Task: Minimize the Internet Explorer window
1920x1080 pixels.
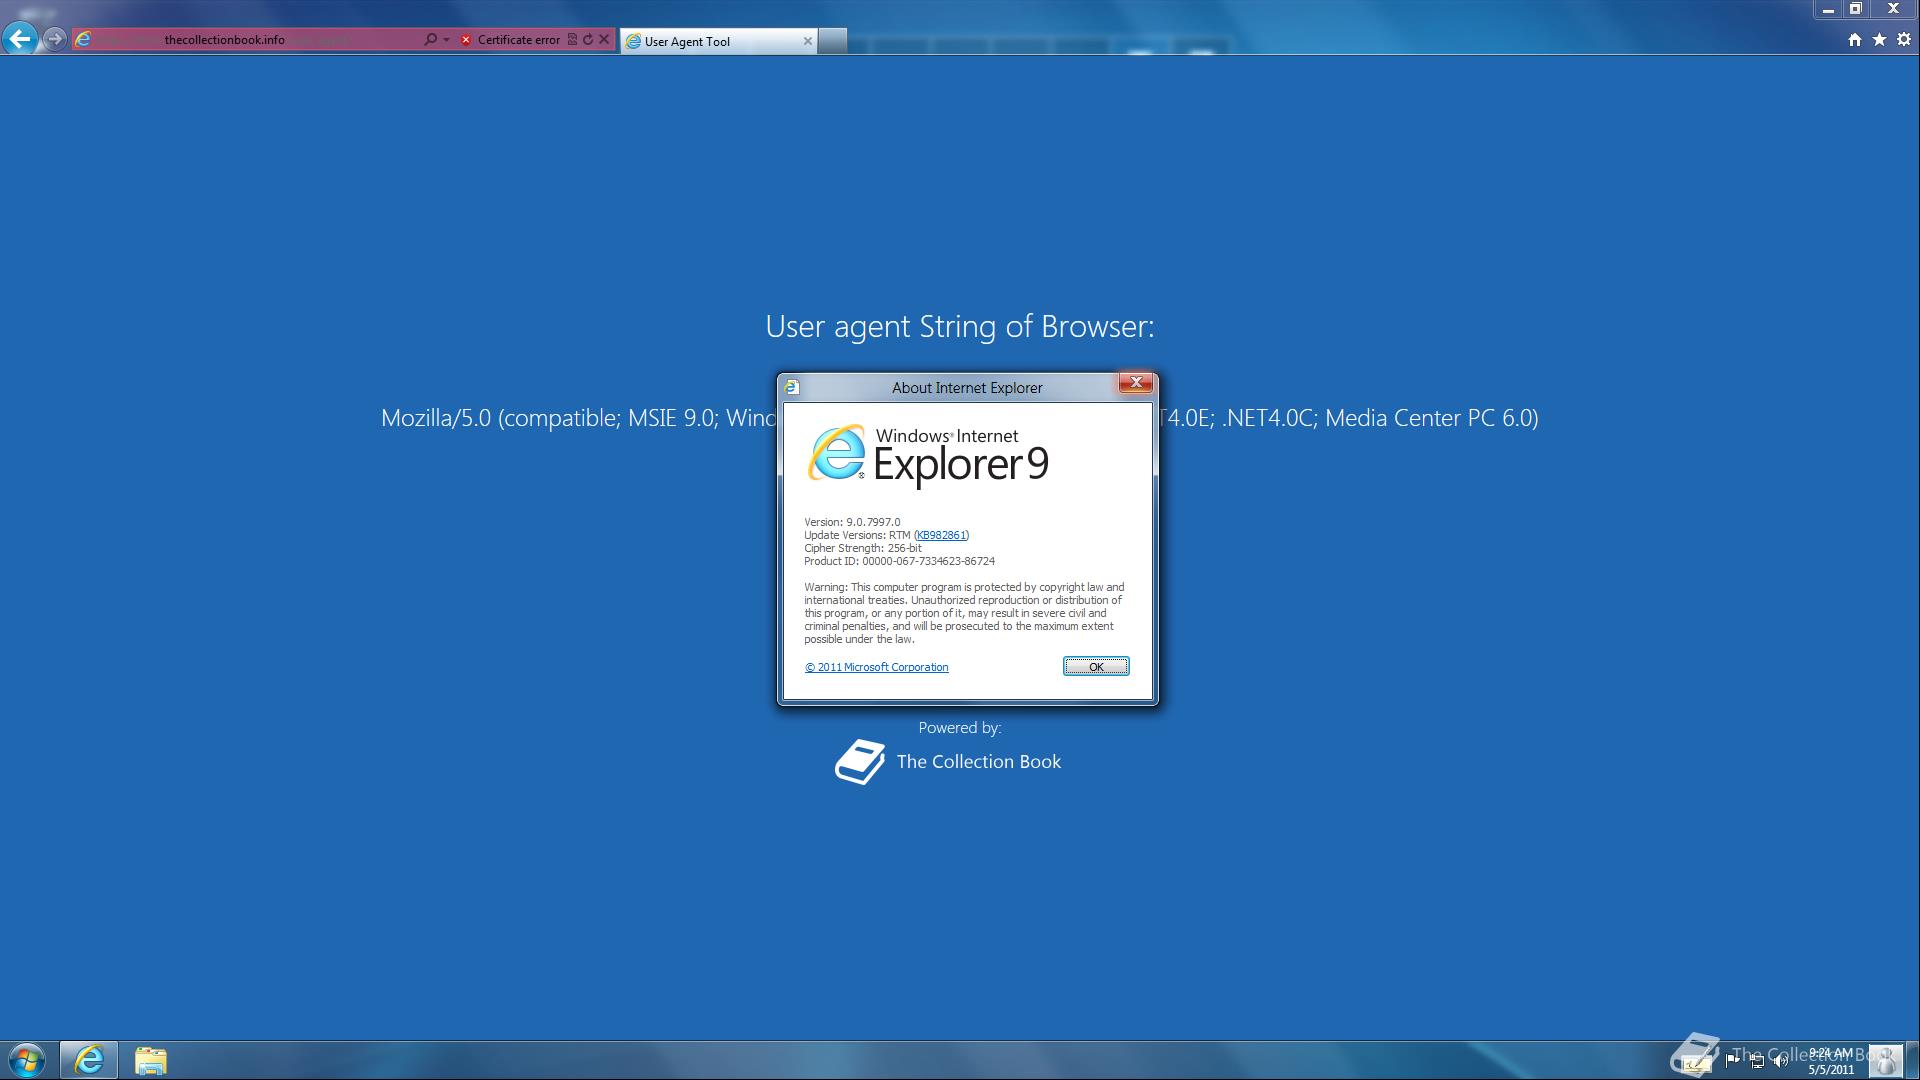Action: point(1828,9)
